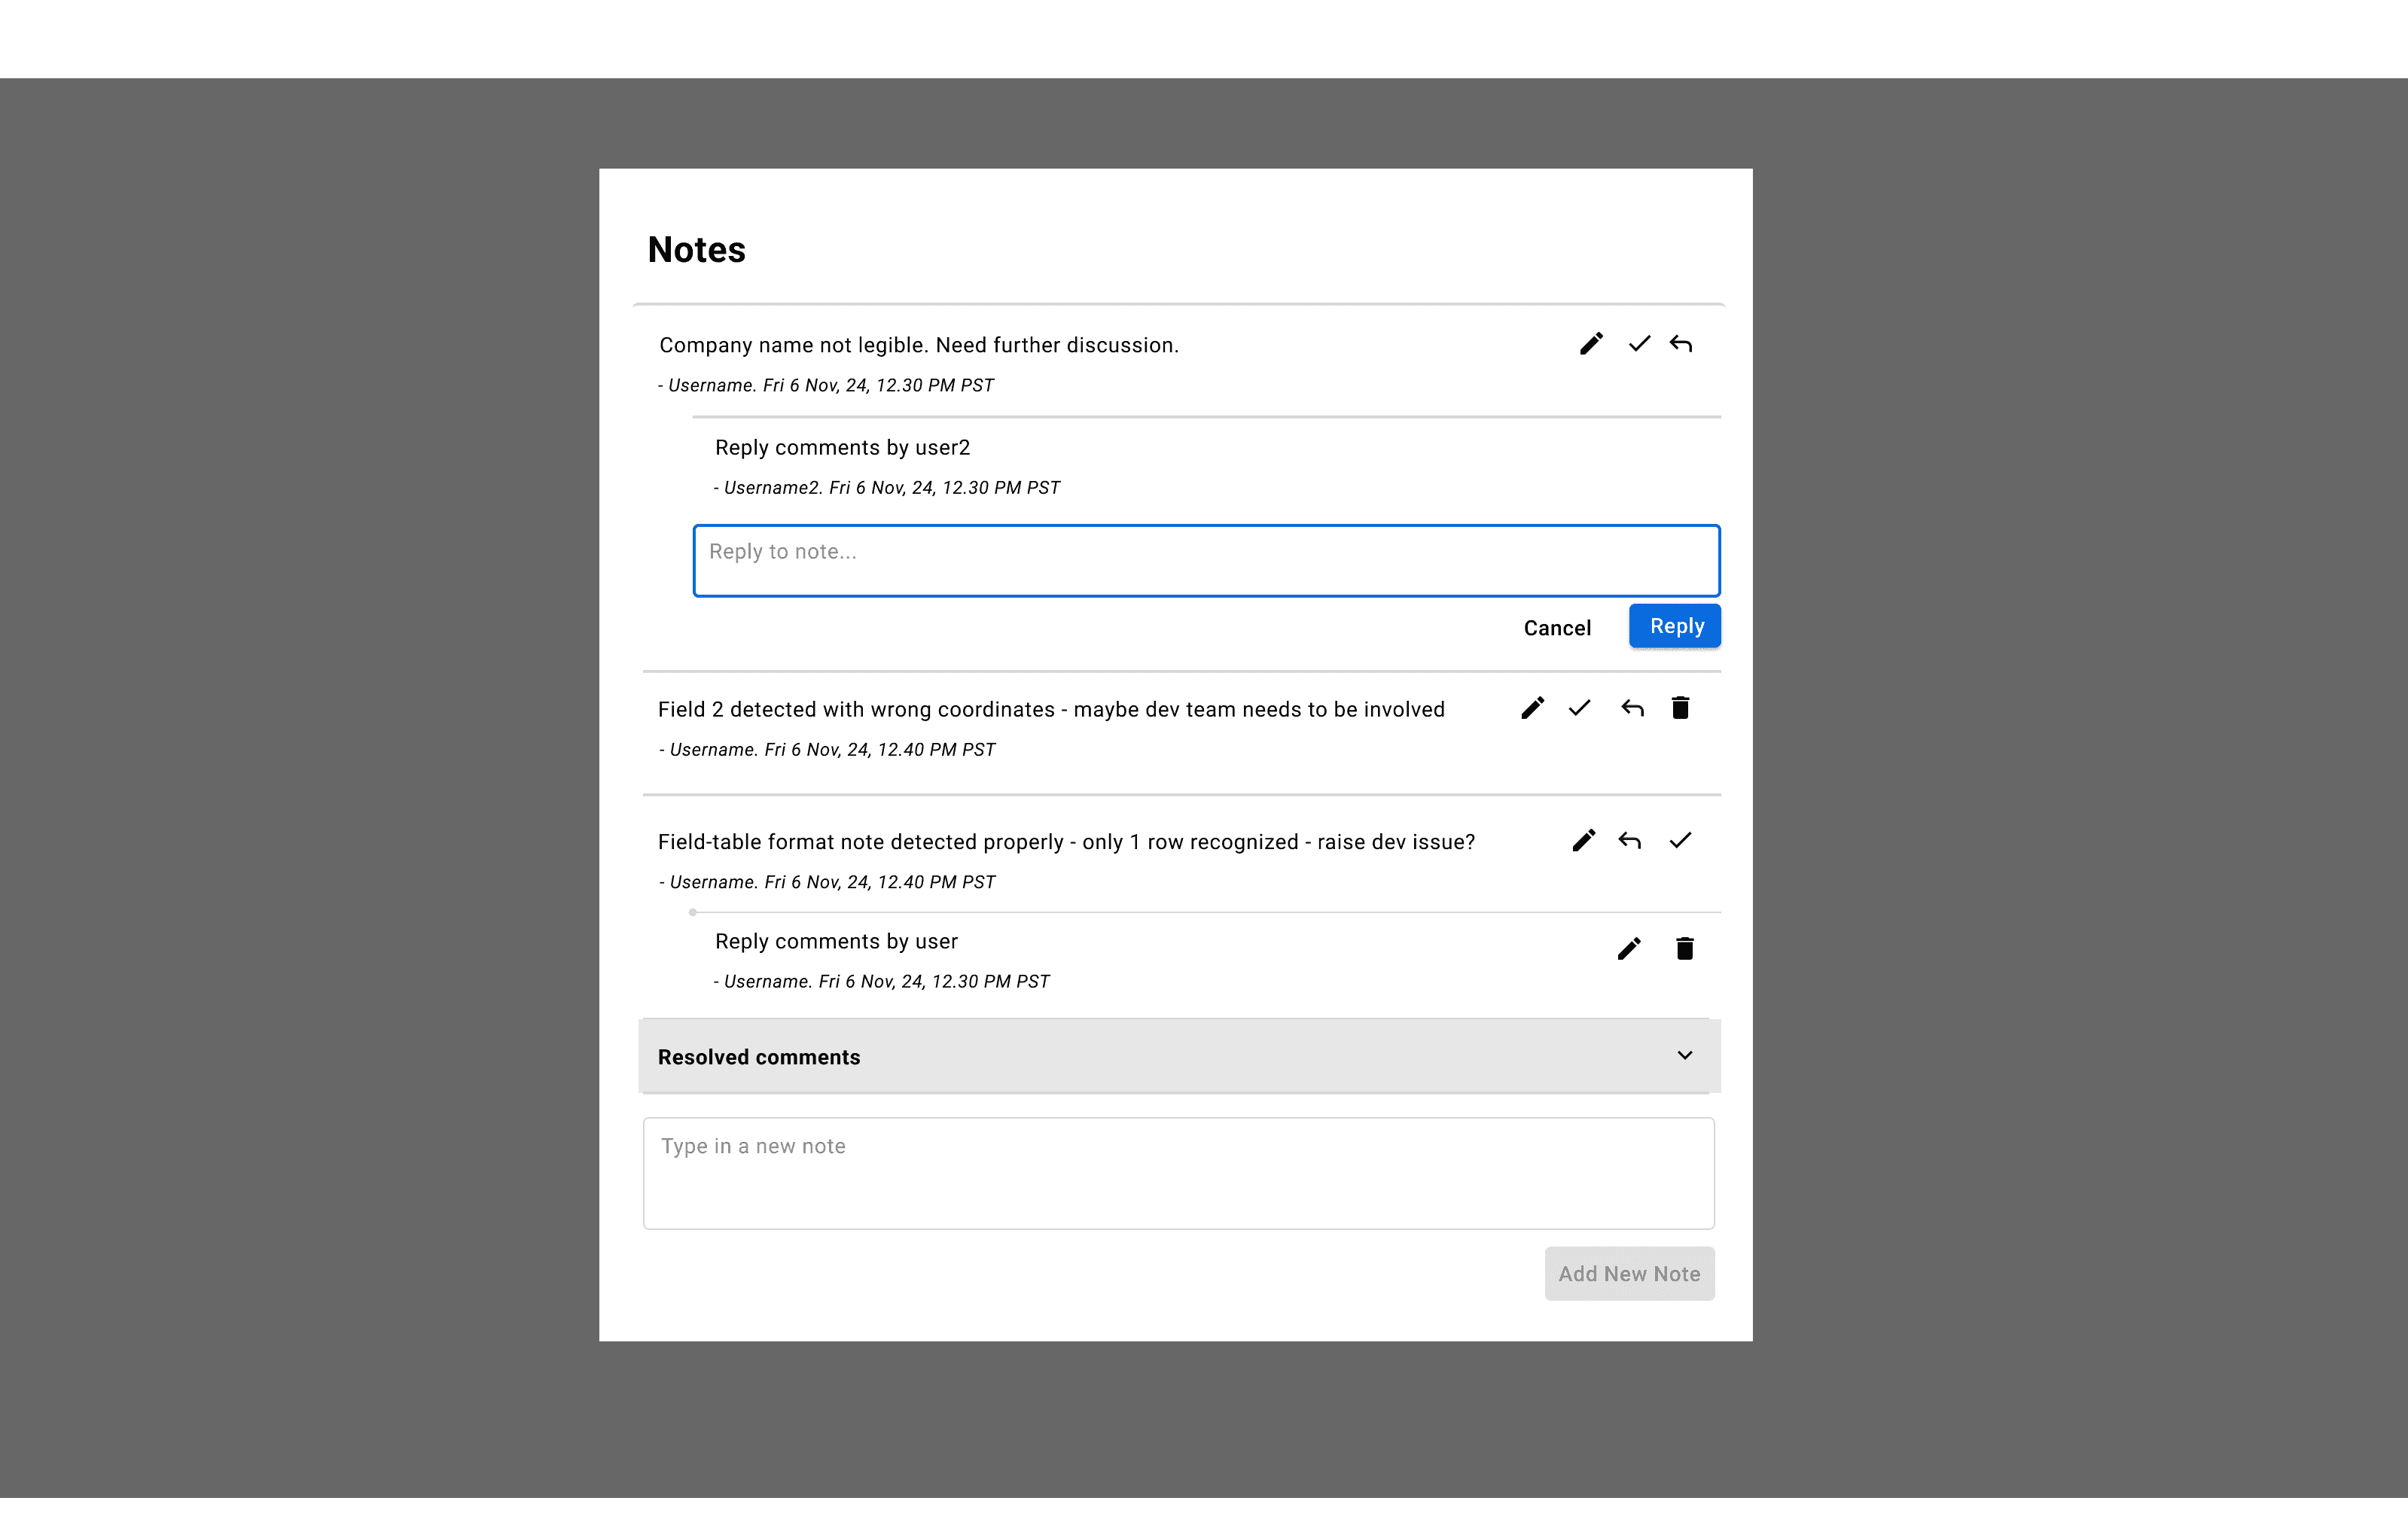Resolve the 'Field-table format' note with checkmark
The width and height of the screenshot is (2408, 1513).
pos(1680,840)
